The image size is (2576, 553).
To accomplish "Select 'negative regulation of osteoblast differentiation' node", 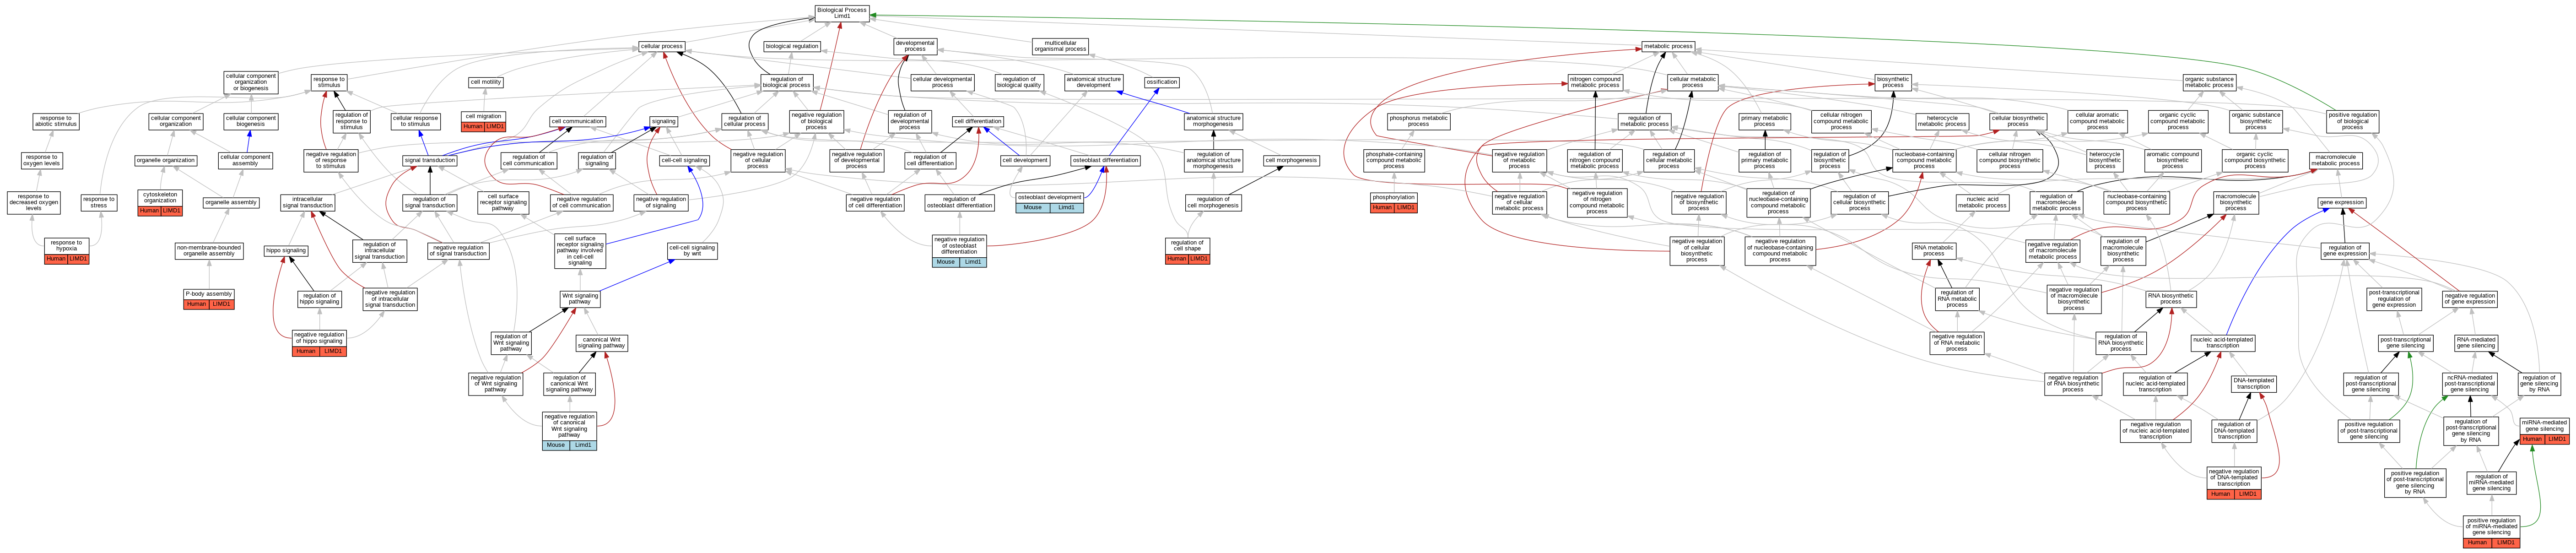I will [959, 250].
